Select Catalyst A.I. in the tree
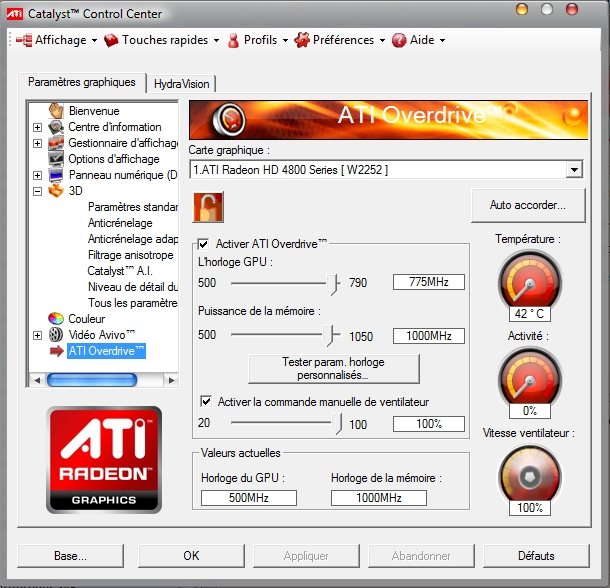 pos(120,271)
